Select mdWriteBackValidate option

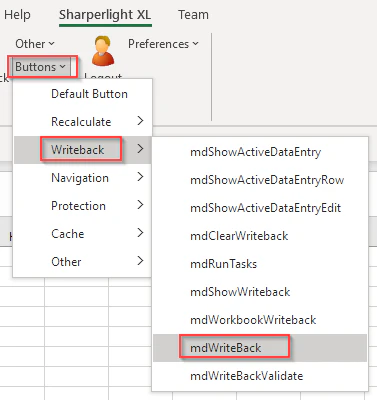tap(260, 376)
